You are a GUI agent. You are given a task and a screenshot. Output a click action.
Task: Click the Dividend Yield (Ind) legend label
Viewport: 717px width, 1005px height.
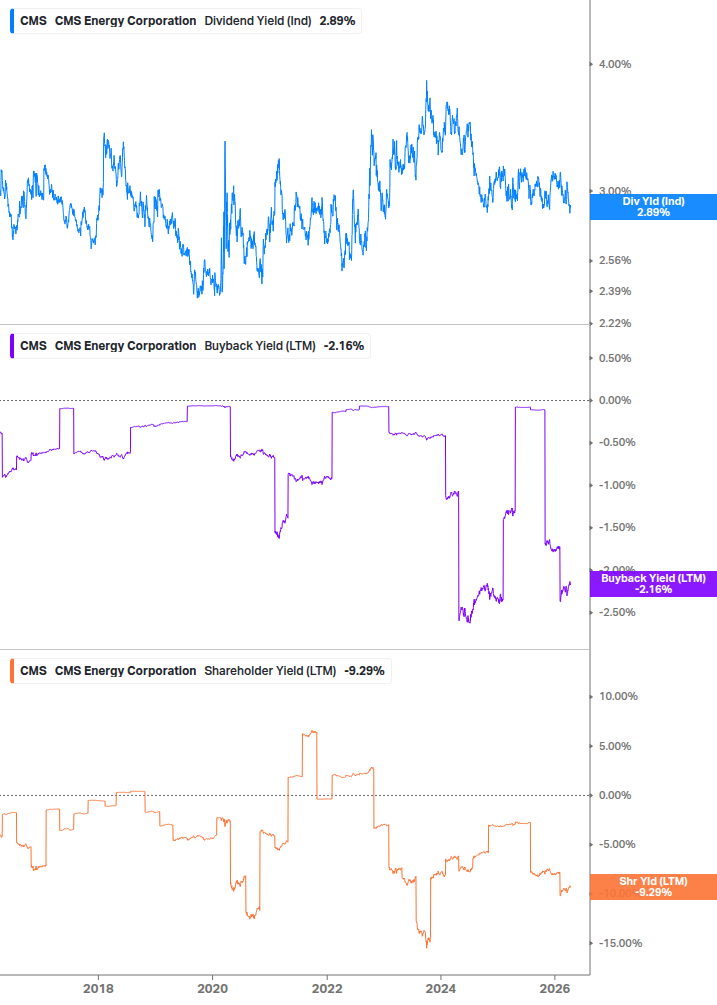pos(258,21)
